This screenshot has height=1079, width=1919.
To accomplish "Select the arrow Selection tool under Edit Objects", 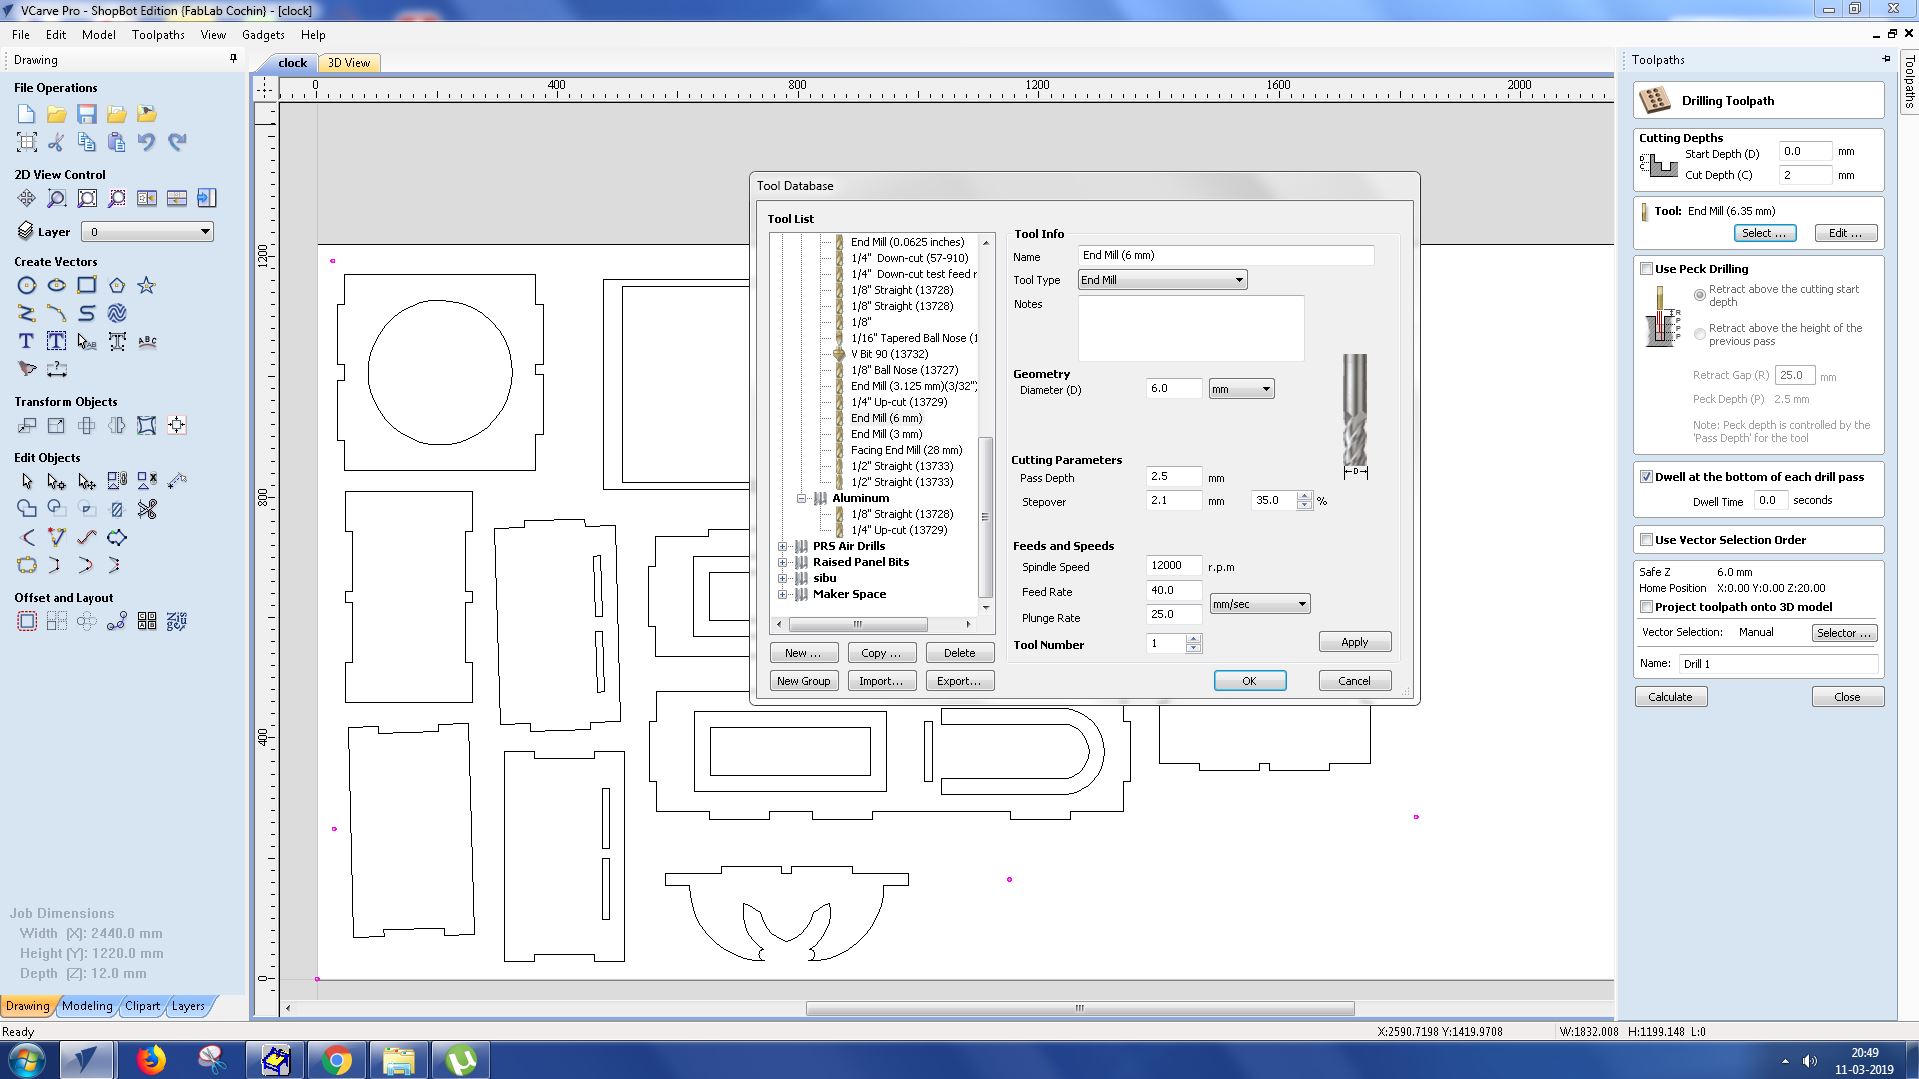I will click(27, 482).
